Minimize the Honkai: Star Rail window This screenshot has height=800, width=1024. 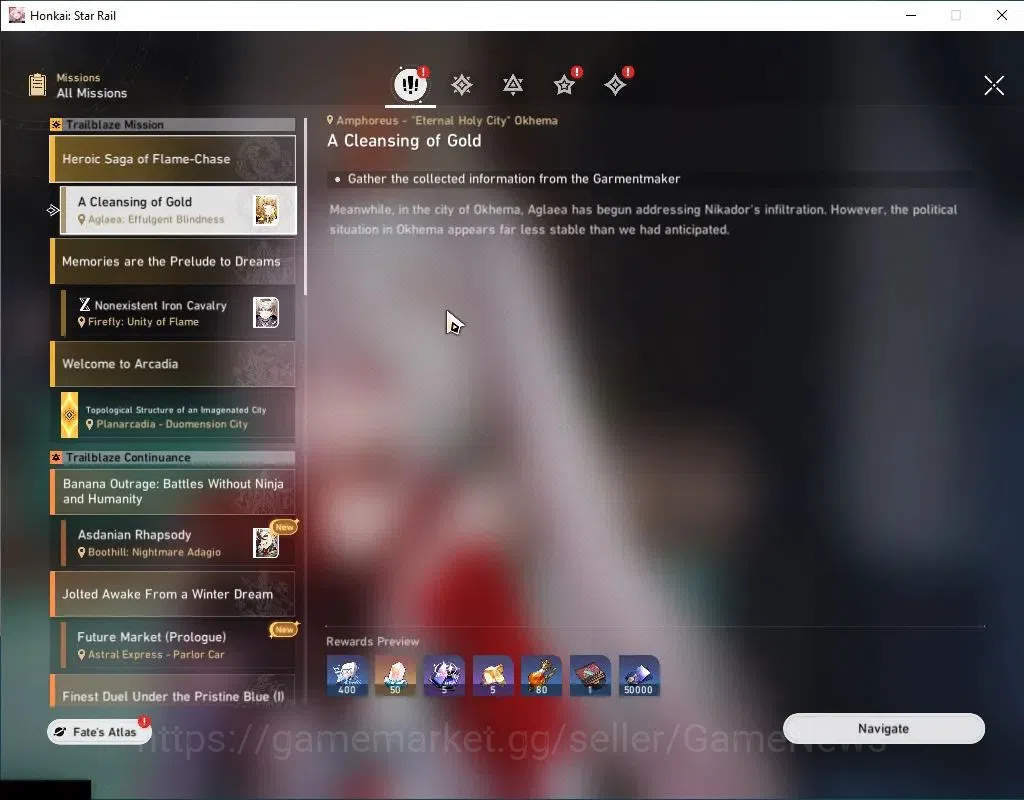pos(911,15)
